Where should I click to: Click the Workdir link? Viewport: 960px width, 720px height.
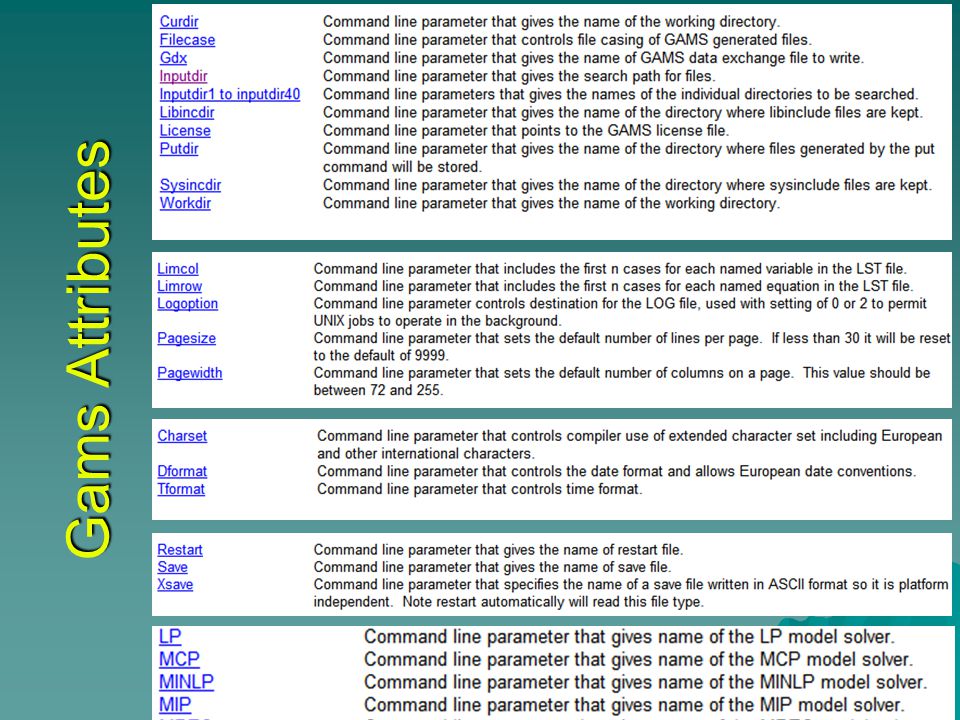pos(186,203)
